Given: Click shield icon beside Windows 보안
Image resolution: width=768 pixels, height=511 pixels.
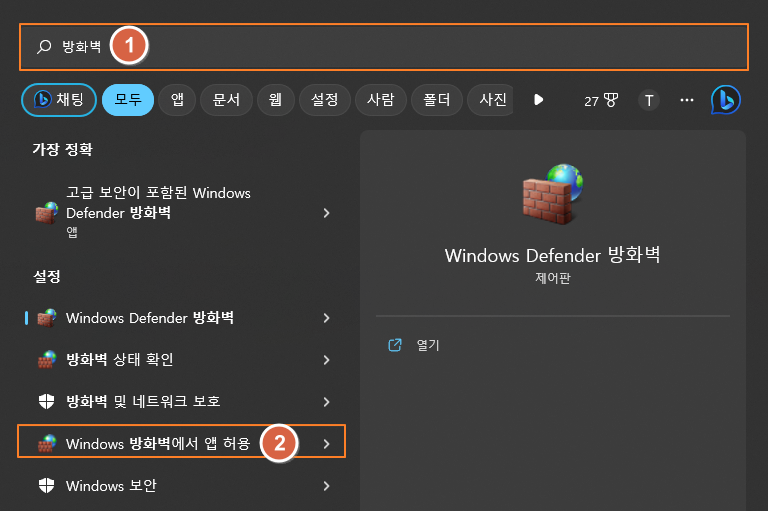Looking at the screenshot, I should pyautogui.click(x=47, y=486).
